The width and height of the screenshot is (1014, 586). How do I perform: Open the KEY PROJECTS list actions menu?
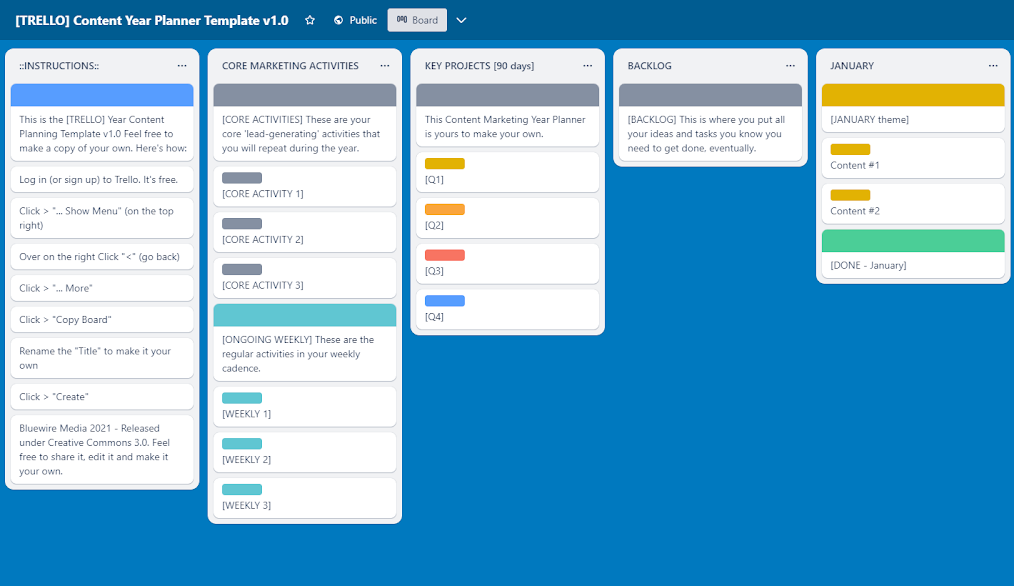pyautogui.click(x=588, y=66)
